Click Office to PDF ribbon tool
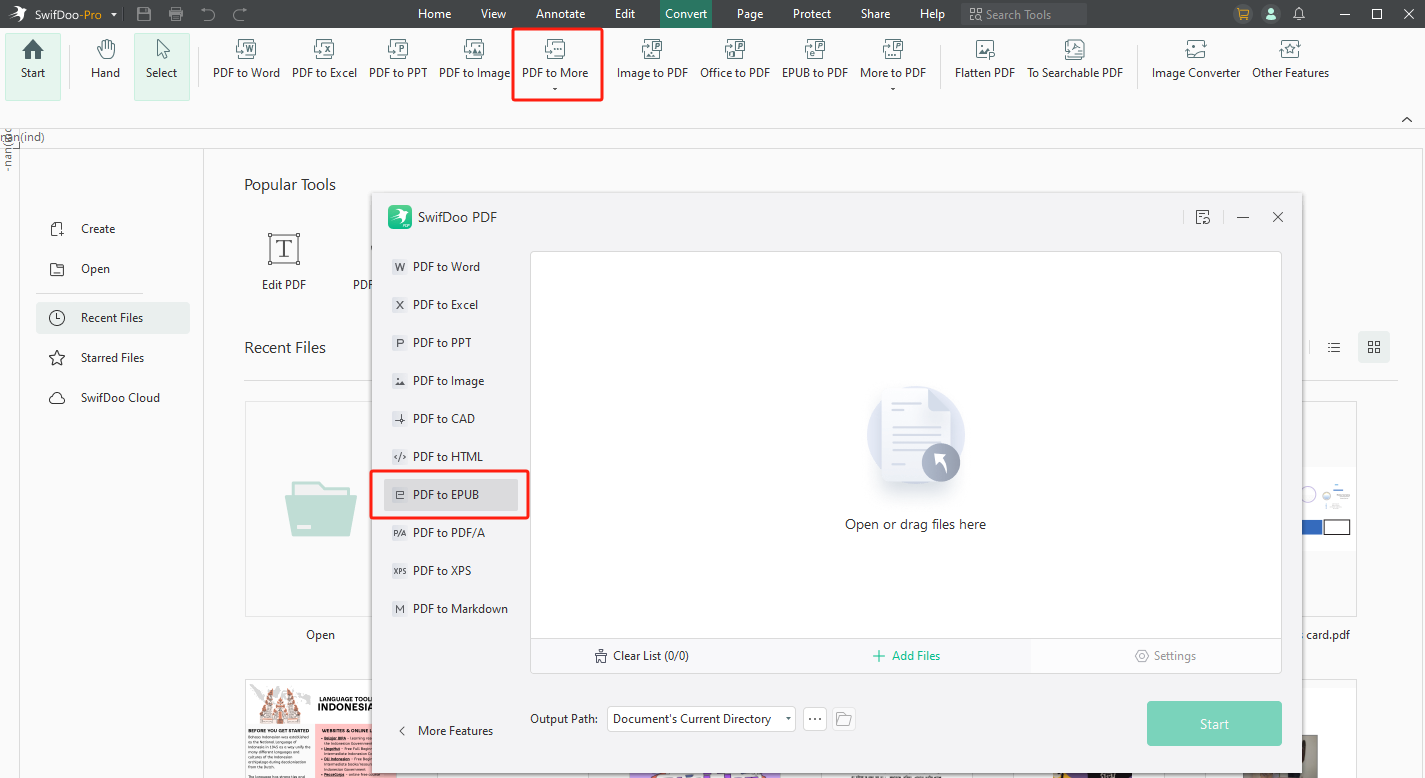1425x778 pixels. pyautogui.click(x=735, y=60)
